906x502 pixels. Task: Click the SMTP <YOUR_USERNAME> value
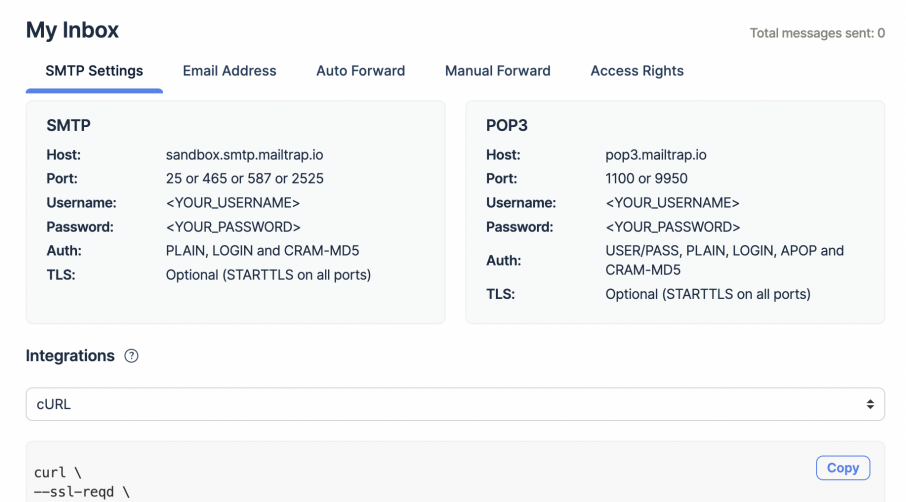[x=232, y=203]
